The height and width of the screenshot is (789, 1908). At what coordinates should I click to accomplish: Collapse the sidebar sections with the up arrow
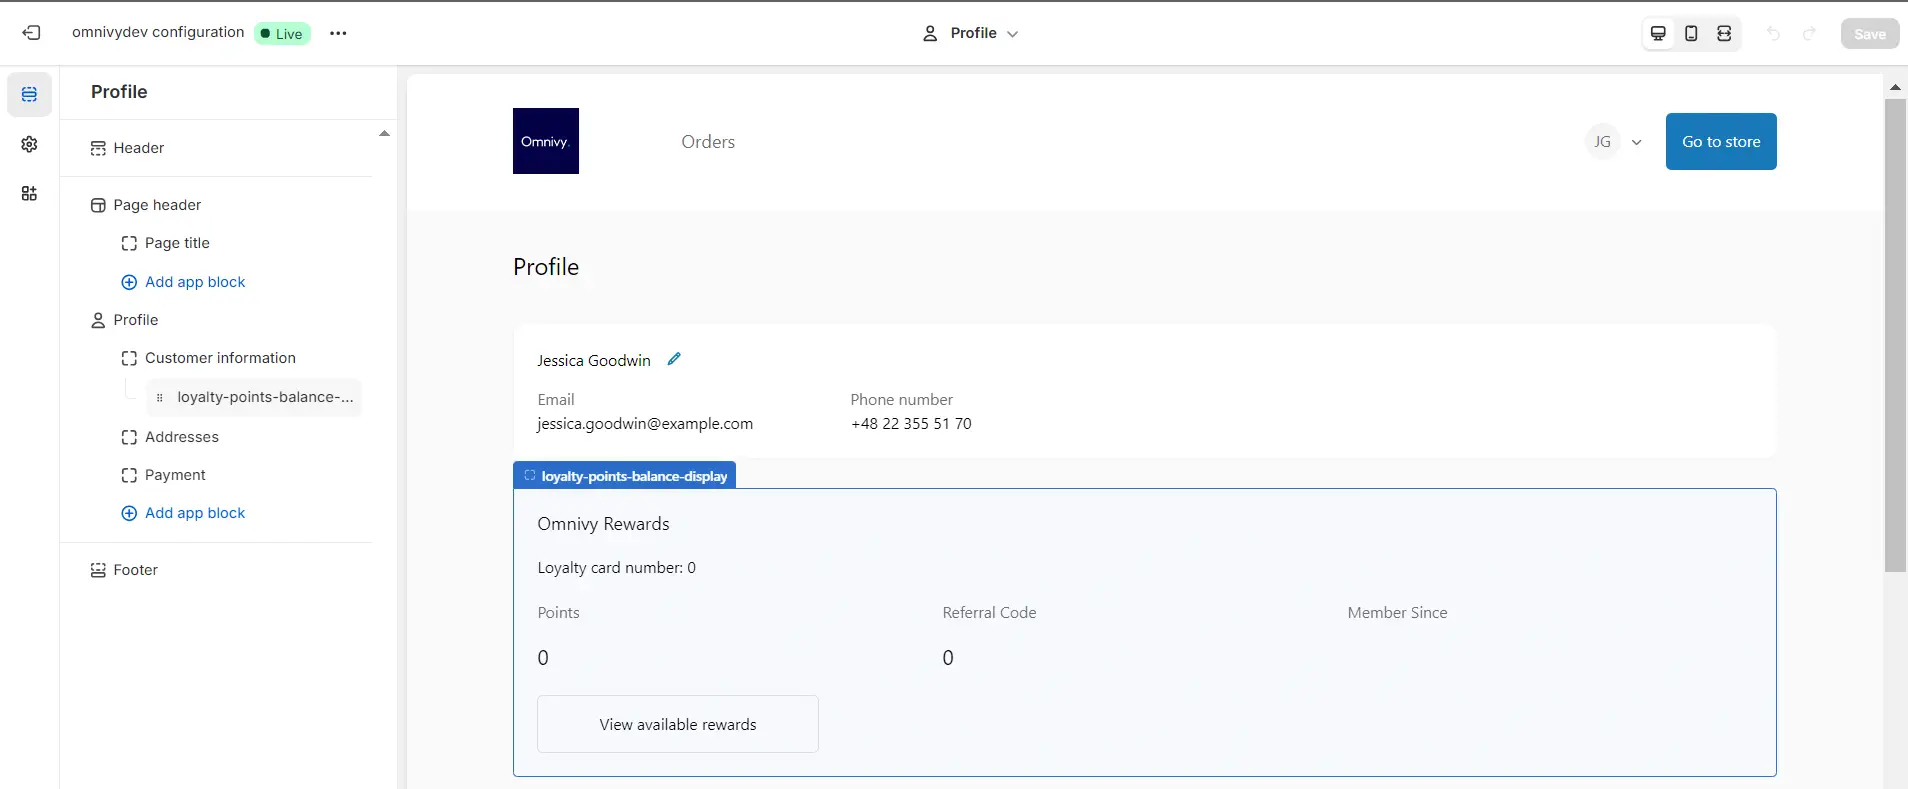coord(384,133)
